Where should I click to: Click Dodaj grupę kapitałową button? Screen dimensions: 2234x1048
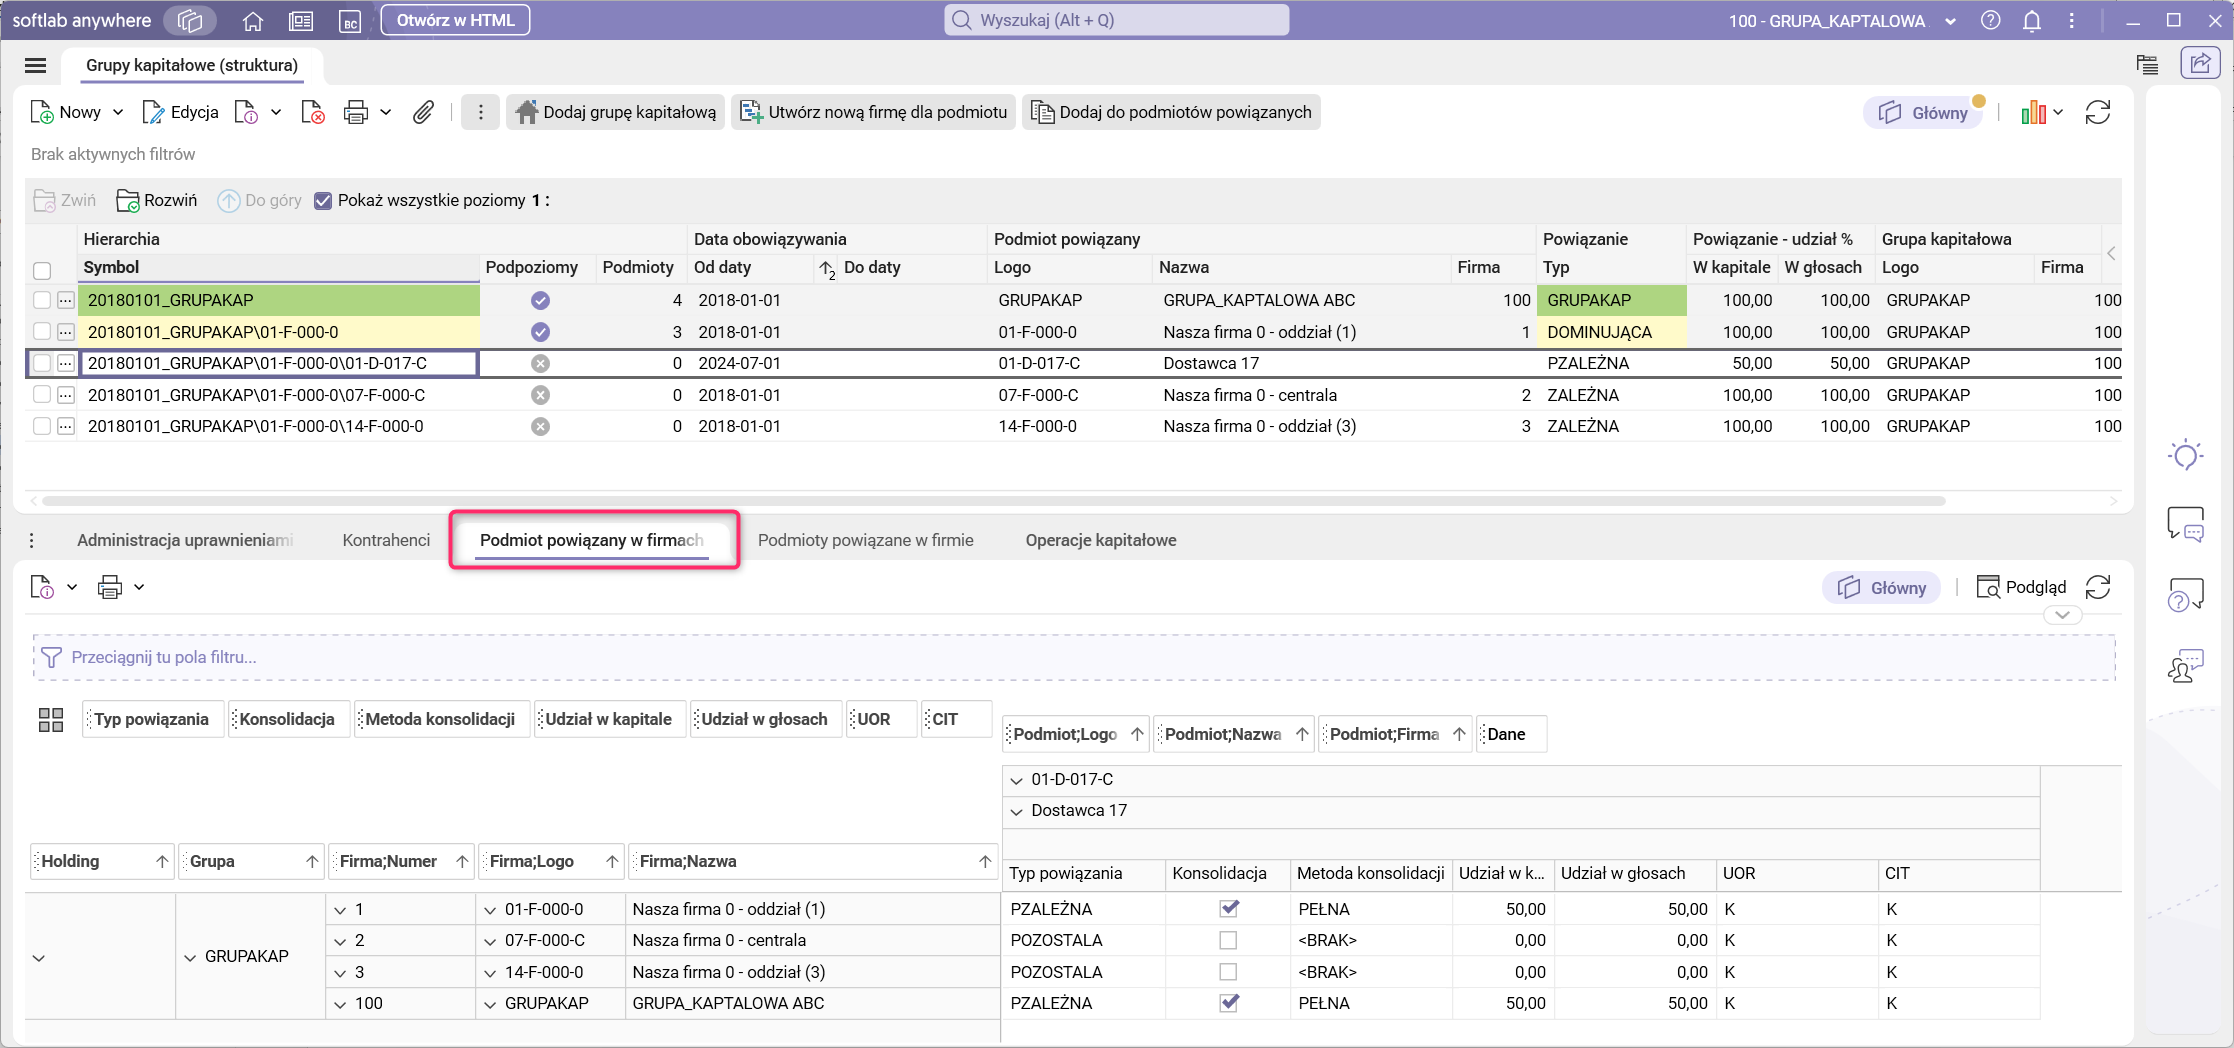pyautogui.click(x=617, y=112)
